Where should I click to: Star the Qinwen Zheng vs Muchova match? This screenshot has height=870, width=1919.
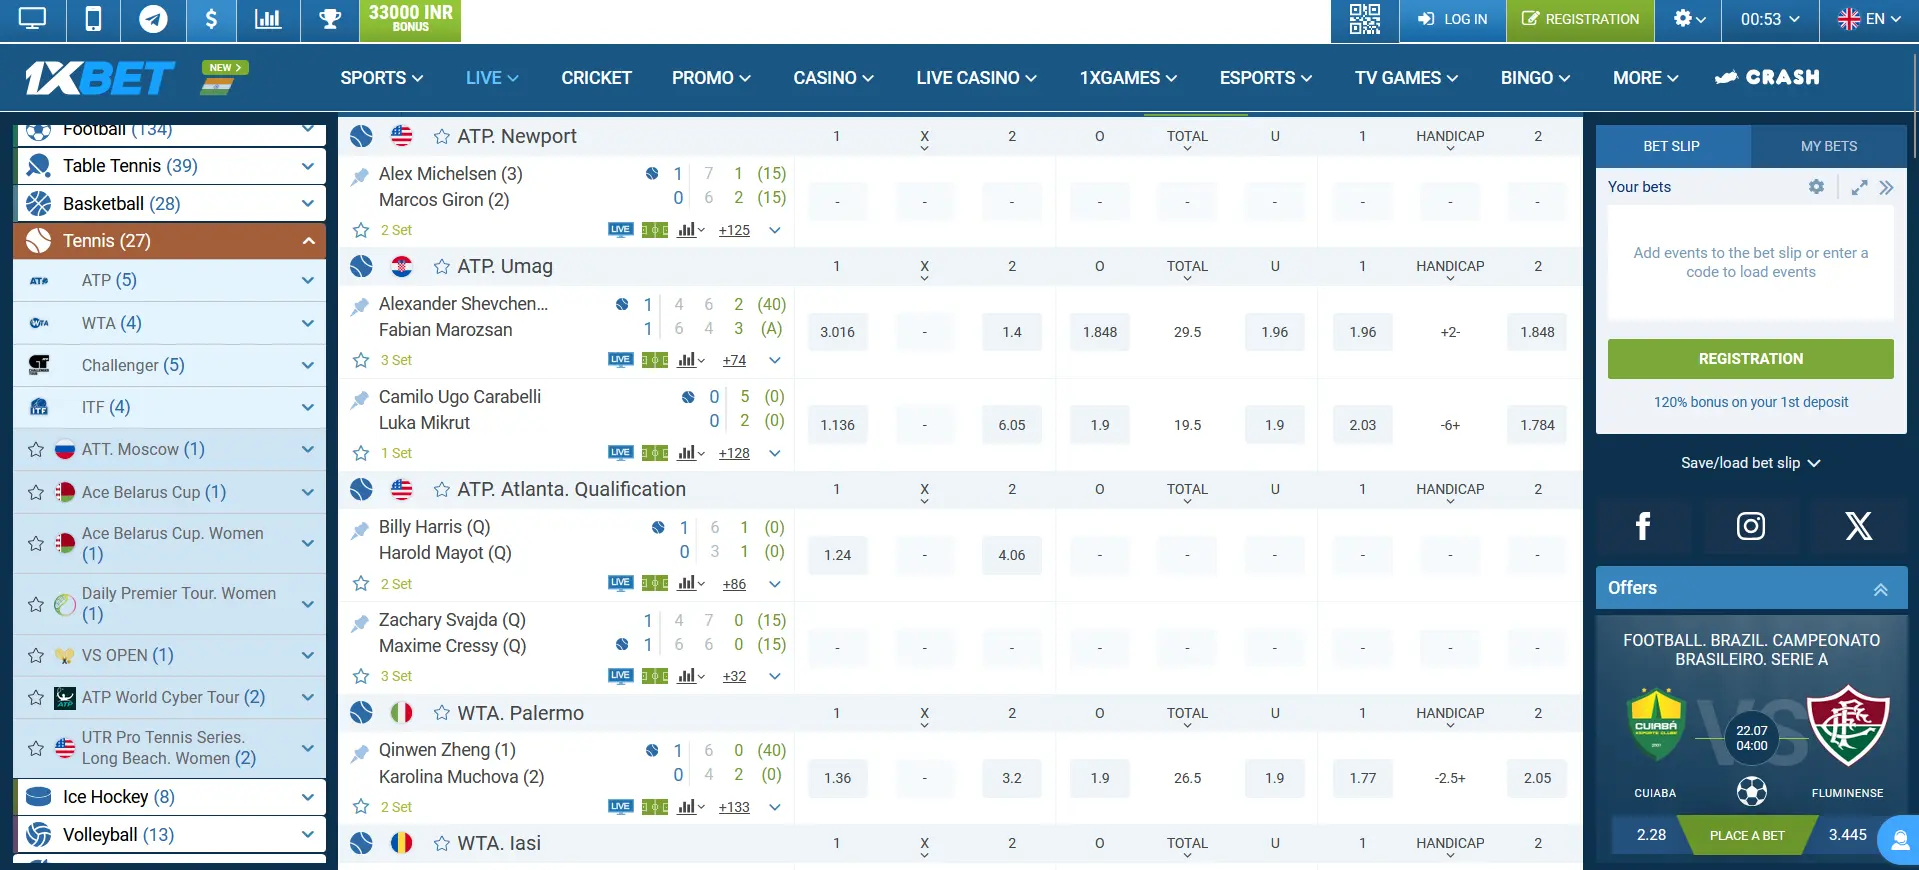click(361, 807)
